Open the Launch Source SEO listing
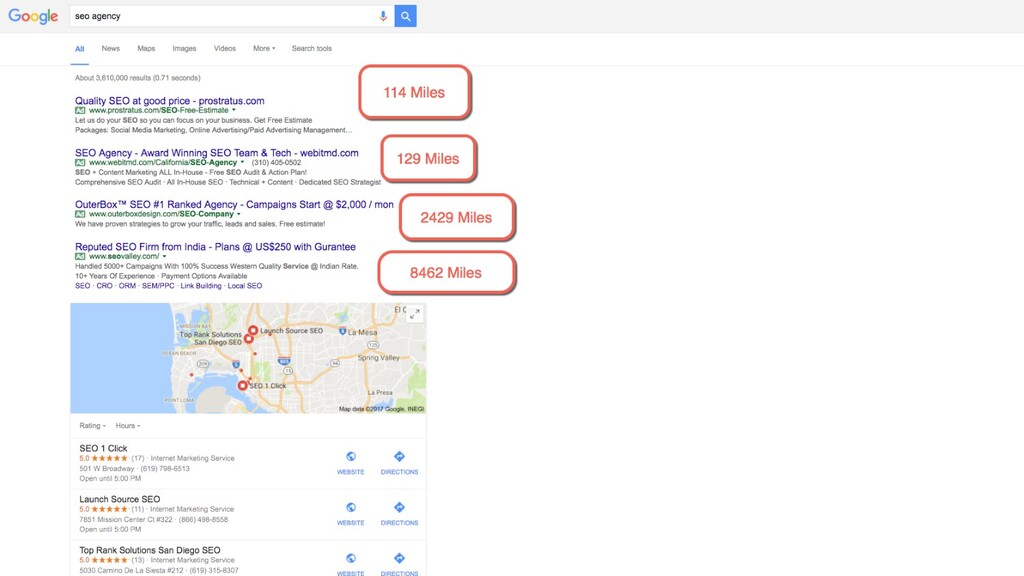 pyautogui.click(x=120, y=500)
